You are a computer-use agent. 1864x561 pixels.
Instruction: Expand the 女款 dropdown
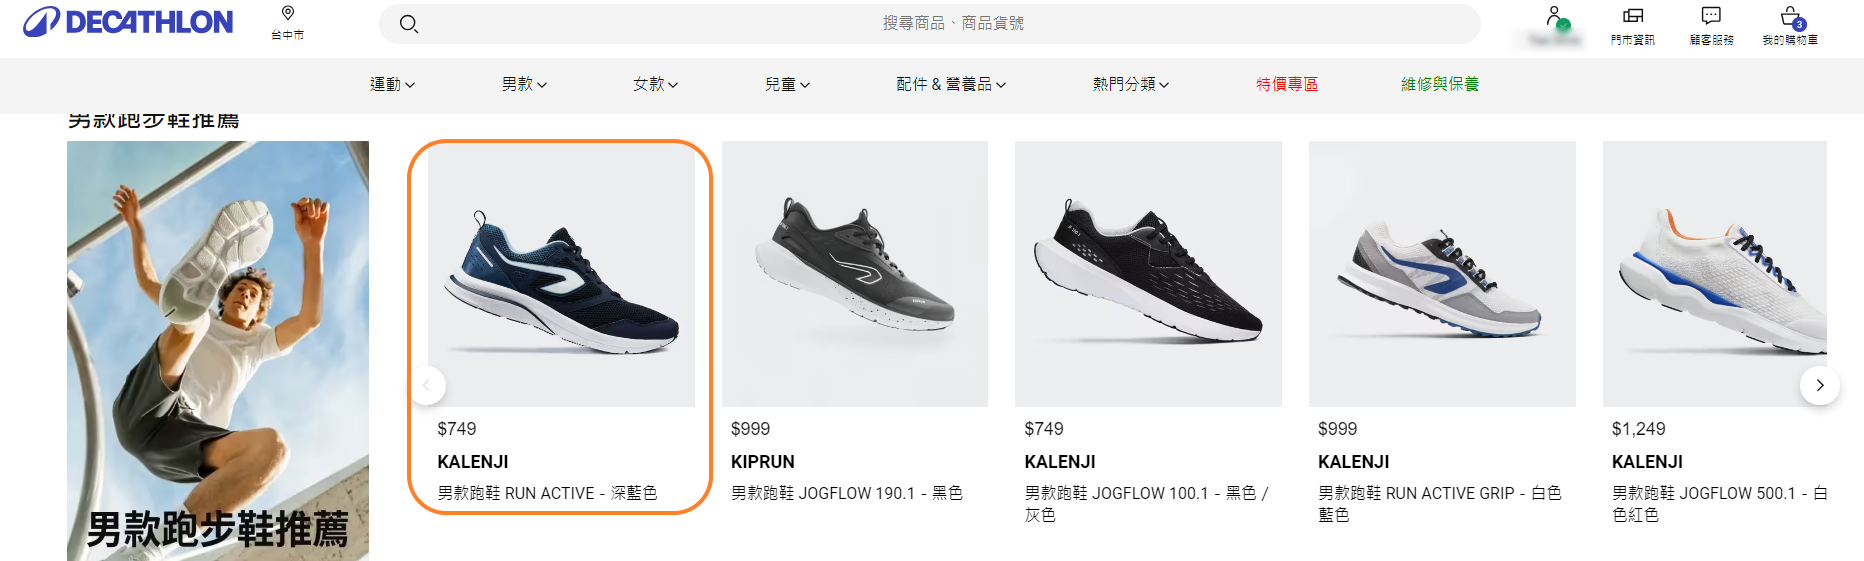click(656, 84)
